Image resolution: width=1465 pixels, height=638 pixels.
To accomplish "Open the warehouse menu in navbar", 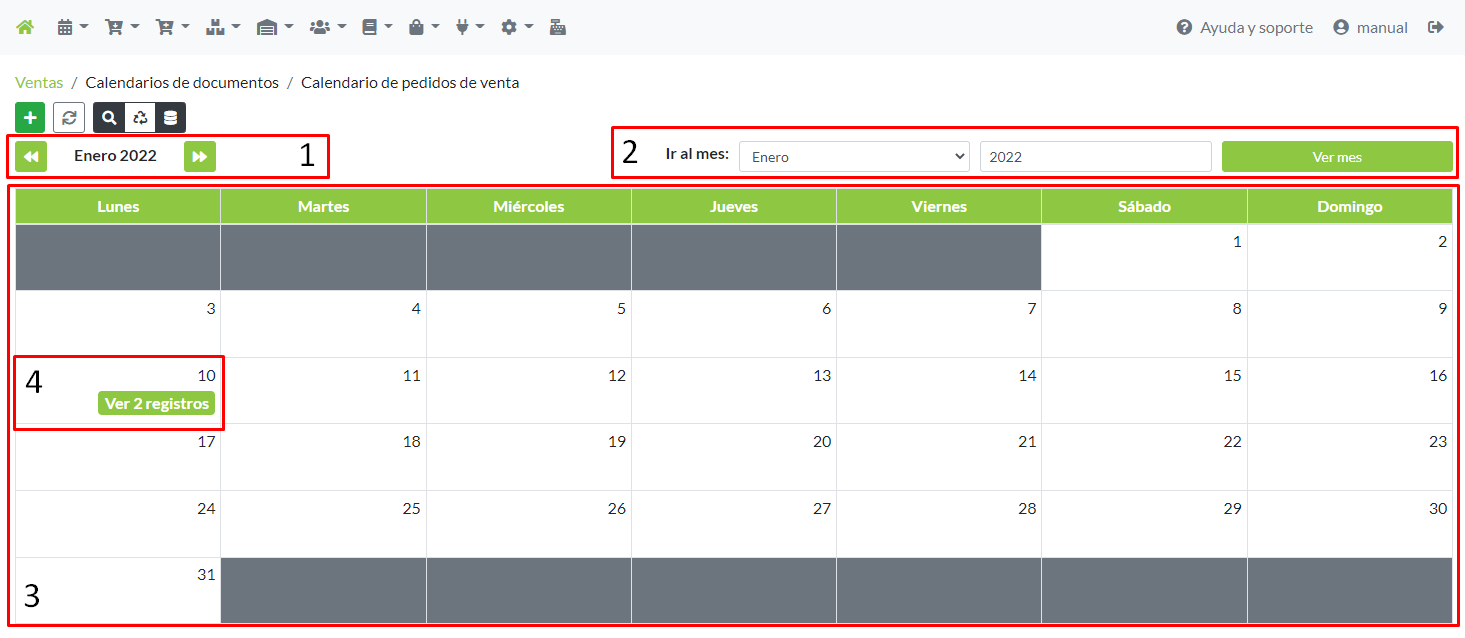I will pos(274,27).
